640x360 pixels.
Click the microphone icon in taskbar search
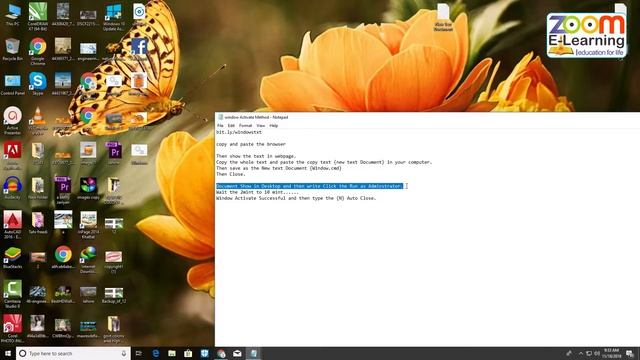124,353
